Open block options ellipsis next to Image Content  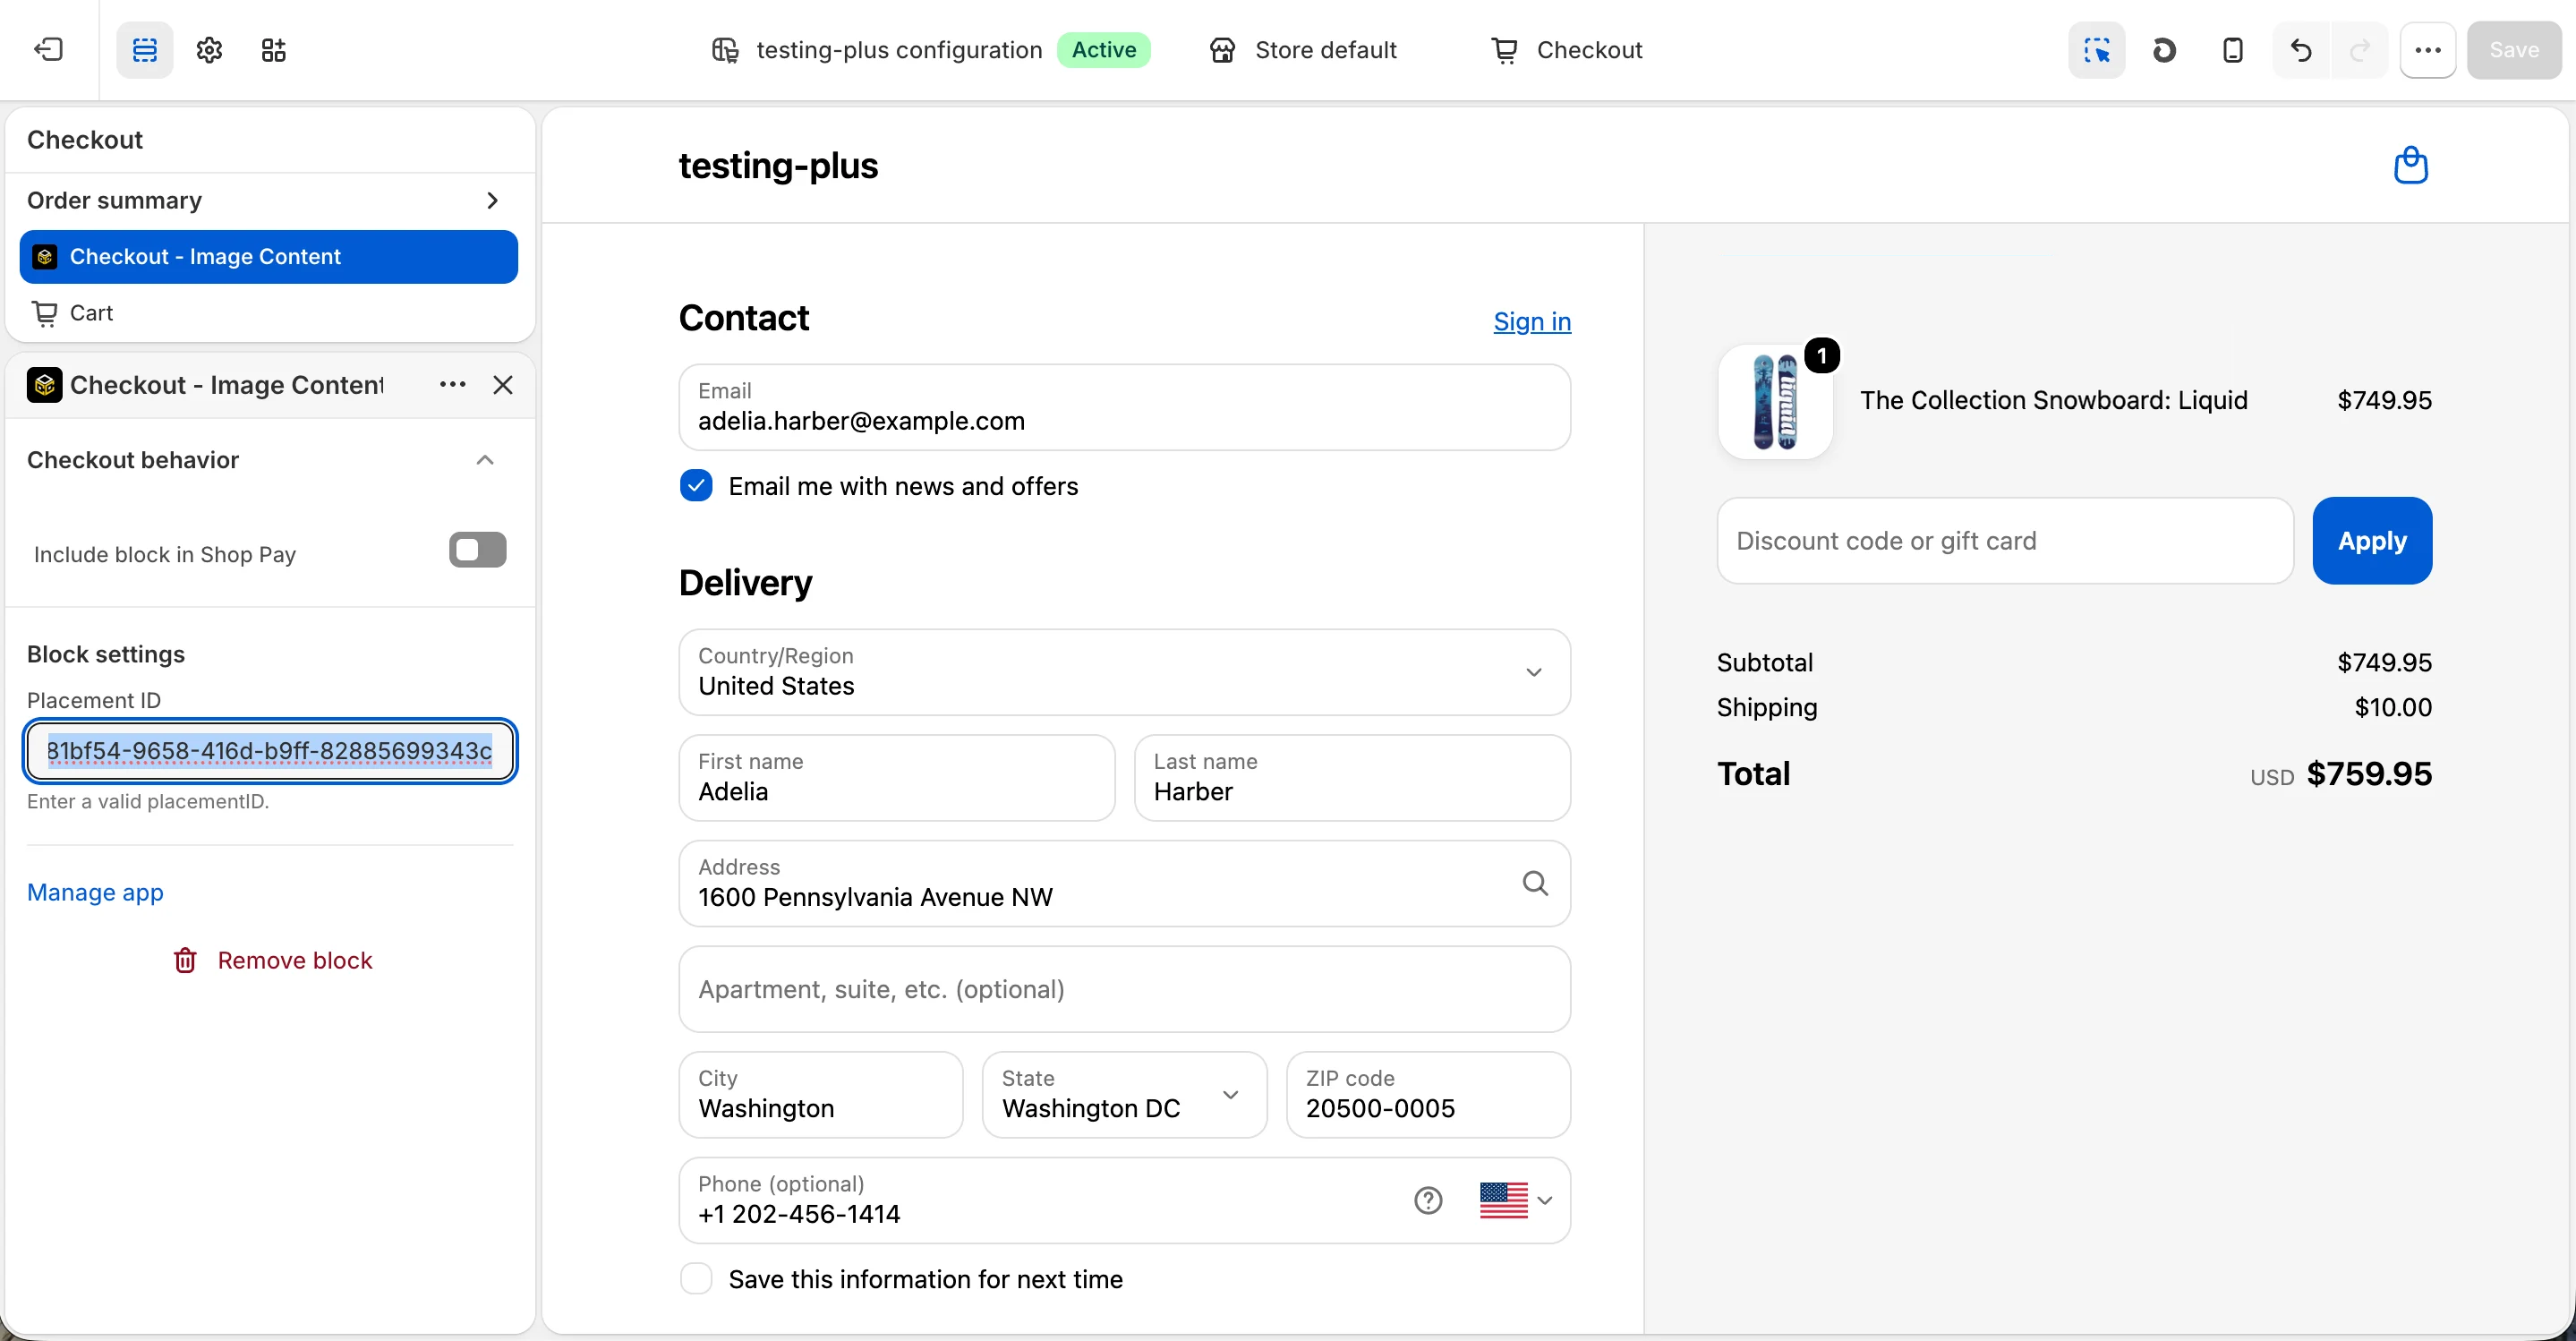452,384
